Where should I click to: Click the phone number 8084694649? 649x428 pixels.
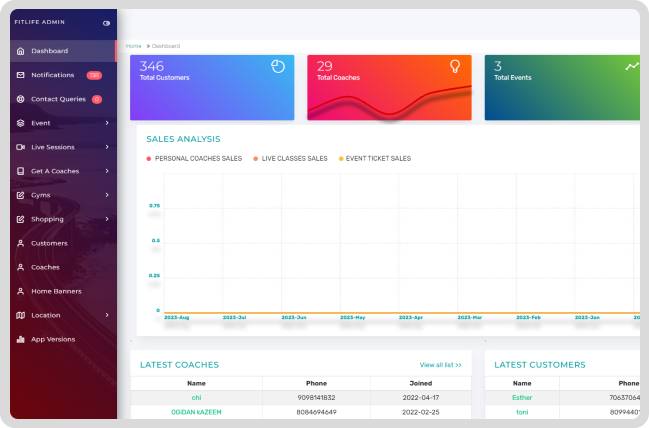point(316,412)
